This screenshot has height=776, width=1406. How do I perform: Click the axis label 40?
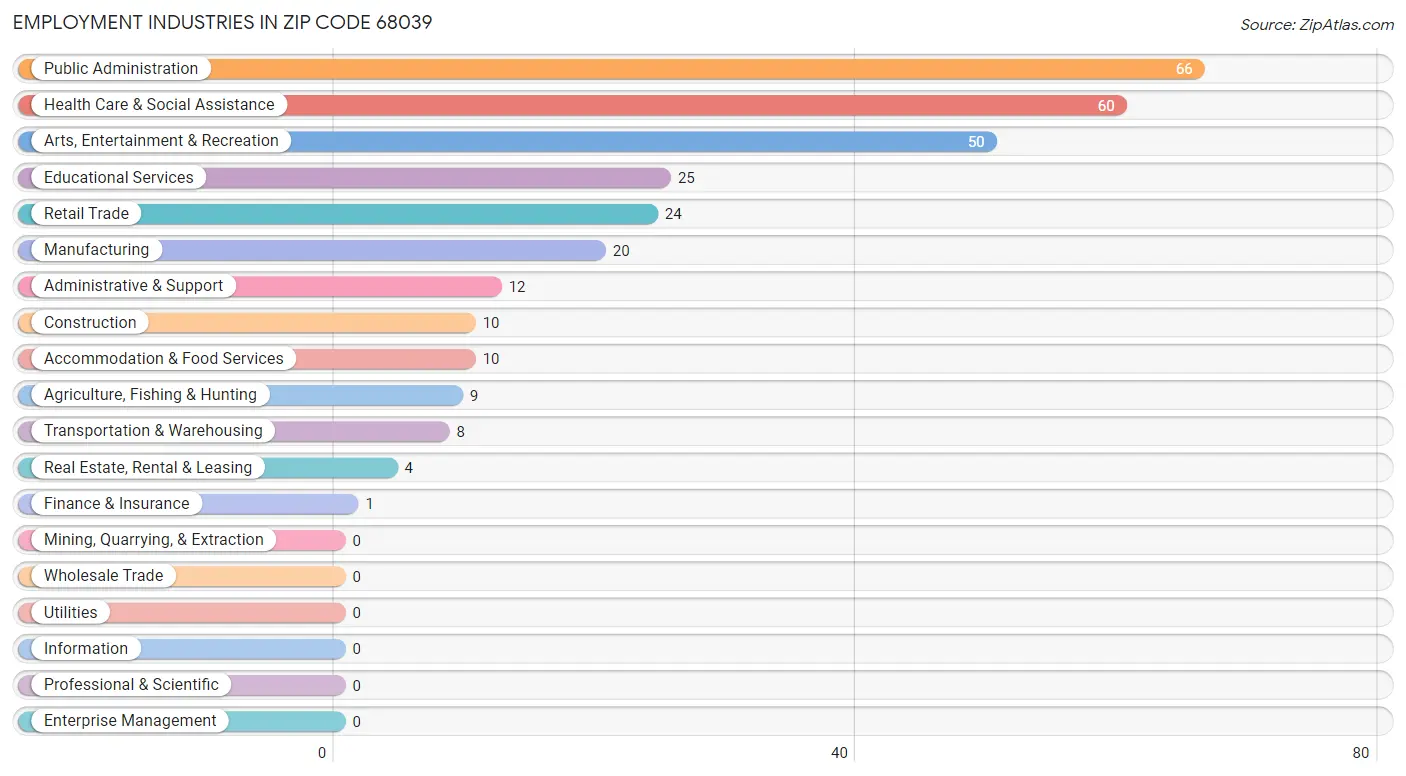(840, 753)
